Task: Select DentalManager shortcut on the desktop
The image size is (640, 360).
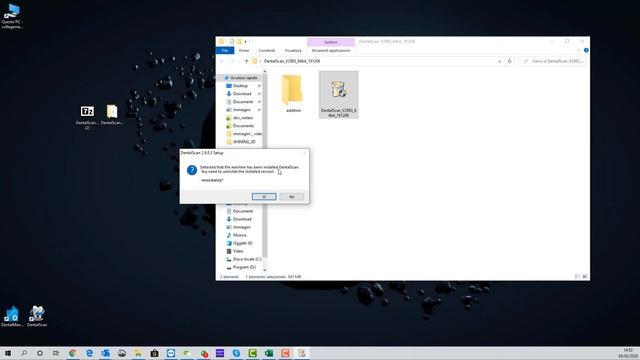Action: tap(12, 316)
